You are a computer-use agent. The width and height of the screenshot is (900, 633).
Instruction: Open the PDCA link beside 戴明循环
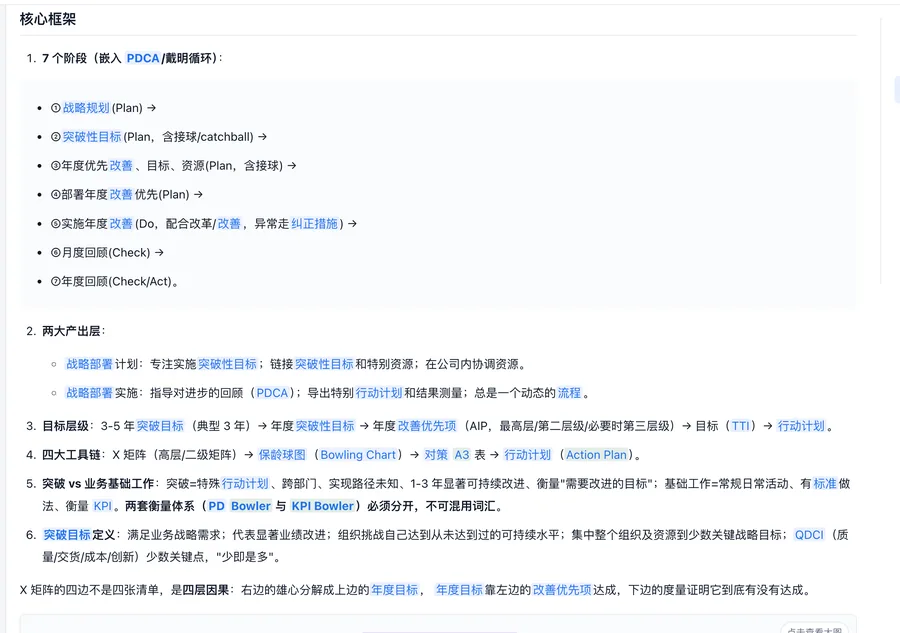coord(142,58)
